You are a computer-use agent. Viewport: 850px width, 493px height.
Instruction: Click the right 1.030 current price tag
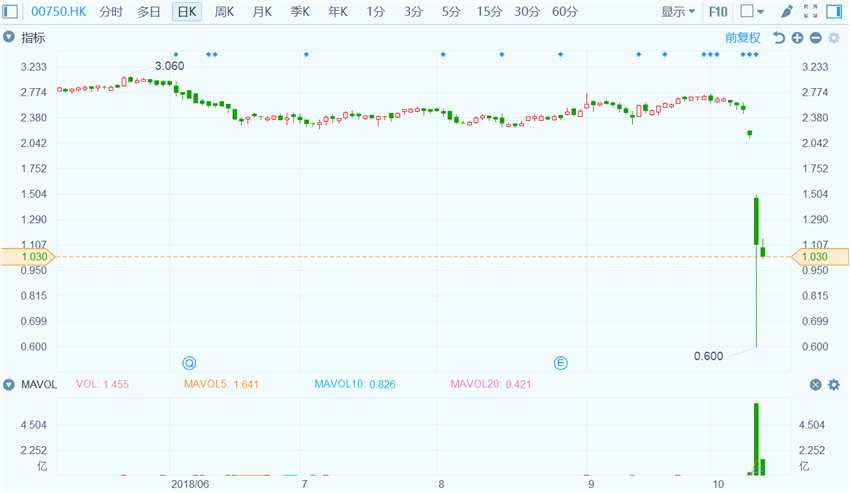pos(820,257)
